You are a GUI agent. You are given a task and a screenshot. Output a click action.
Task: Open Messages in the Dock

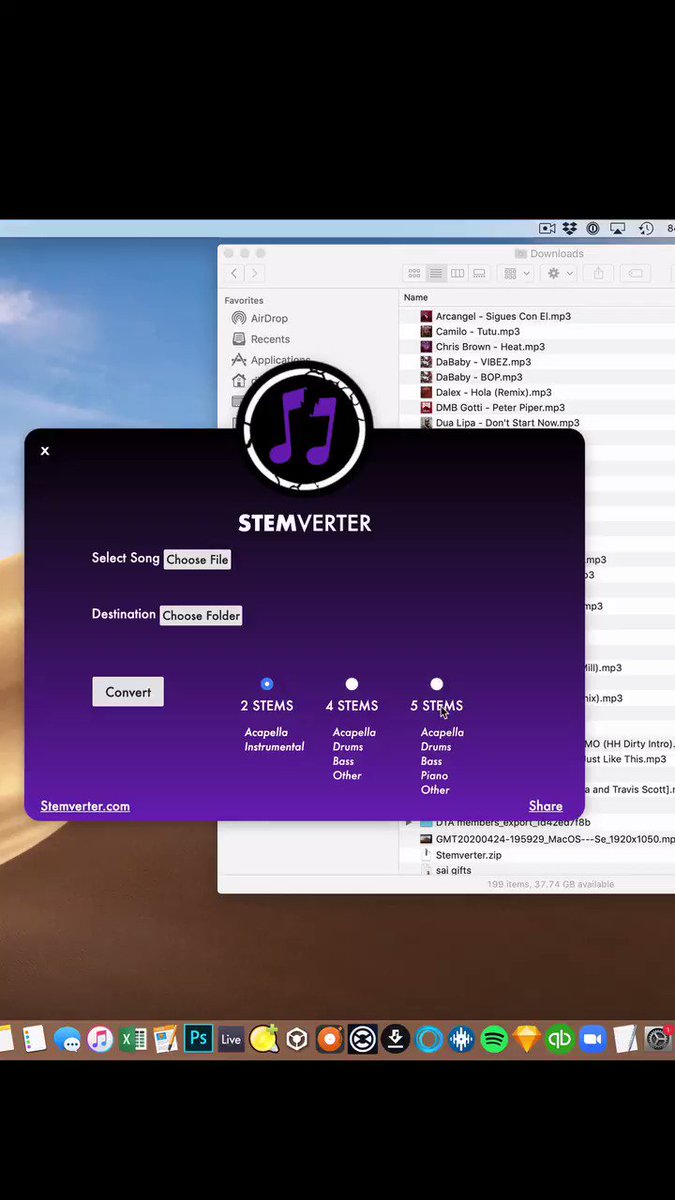click(x=67, y=1040)
